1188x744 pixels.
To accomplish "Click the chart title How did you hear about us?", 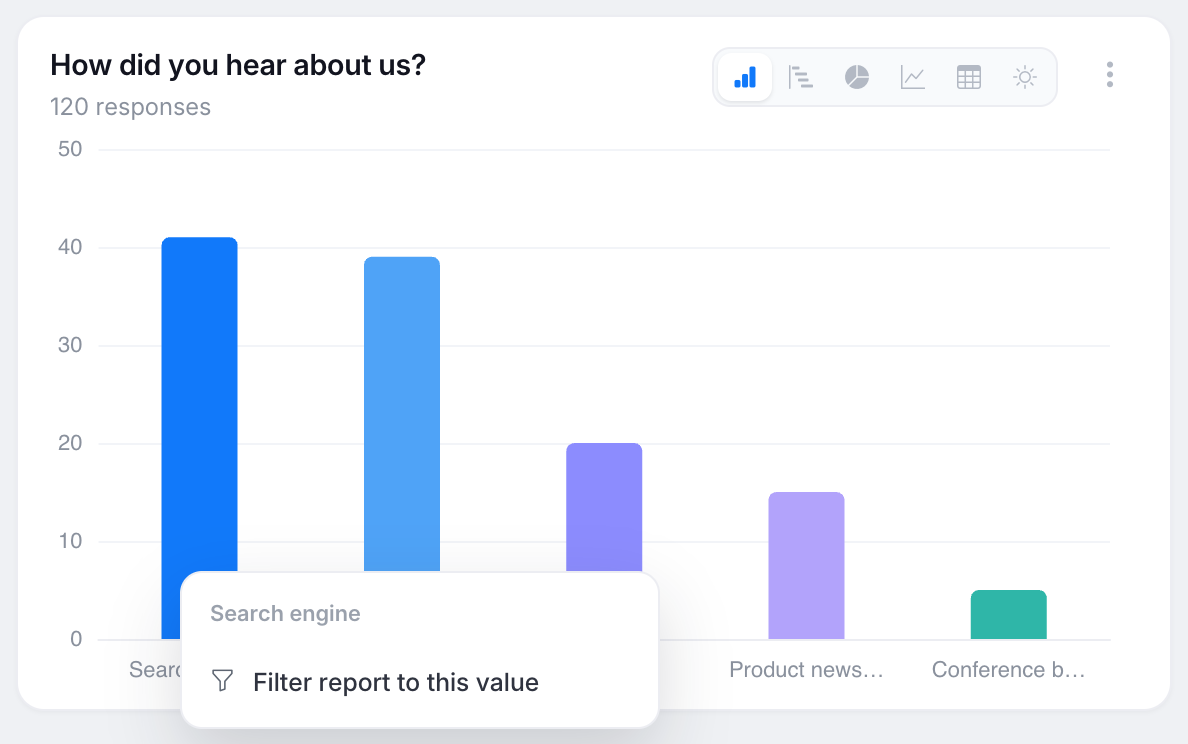I will [238, 65].
